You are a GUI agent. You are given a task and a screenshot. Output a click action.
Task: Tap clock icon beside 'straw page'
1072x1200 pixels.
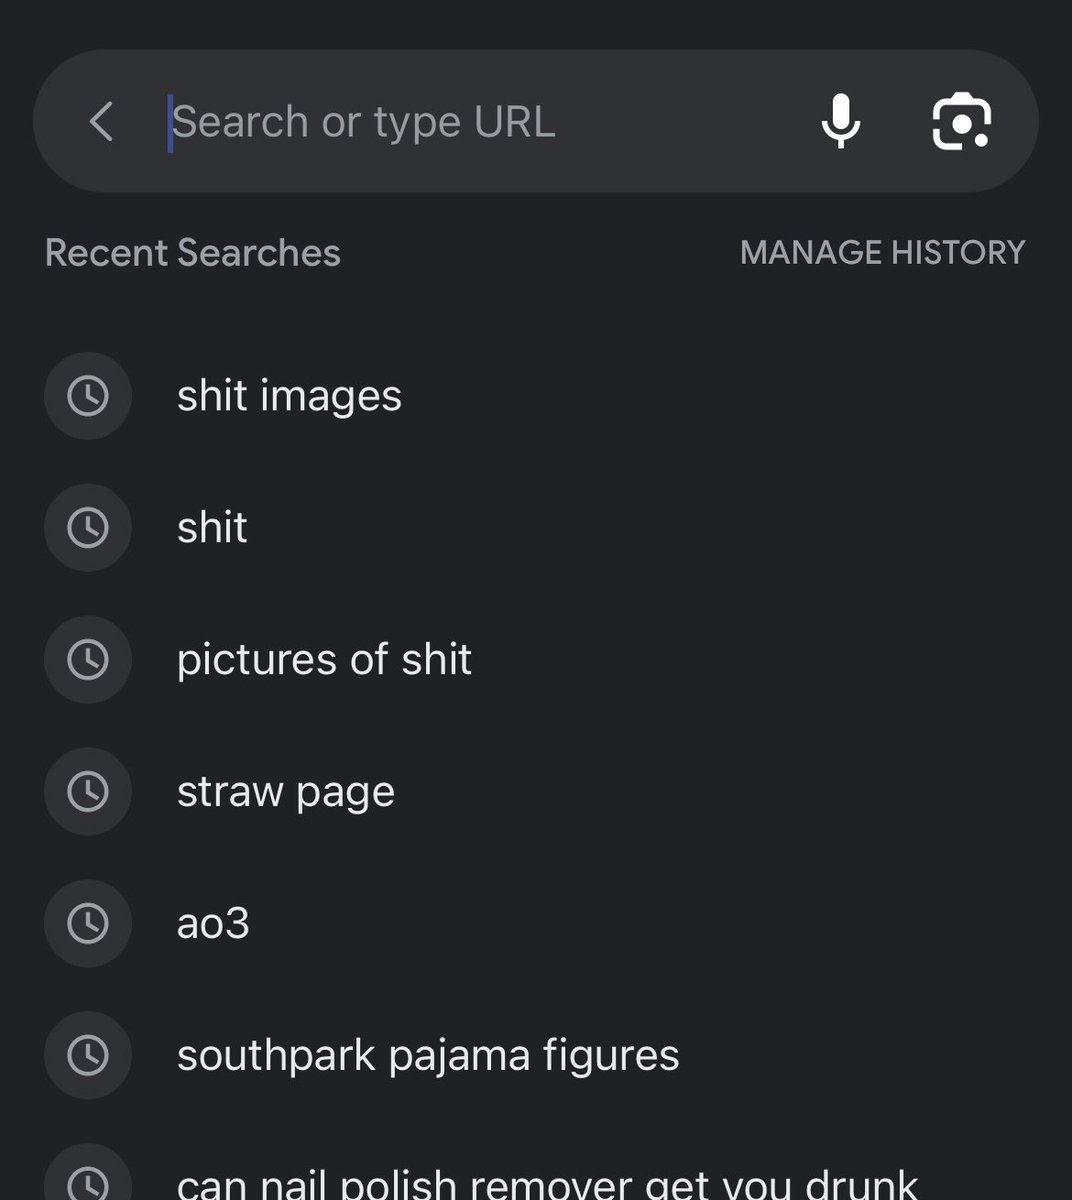click(88, 792)
